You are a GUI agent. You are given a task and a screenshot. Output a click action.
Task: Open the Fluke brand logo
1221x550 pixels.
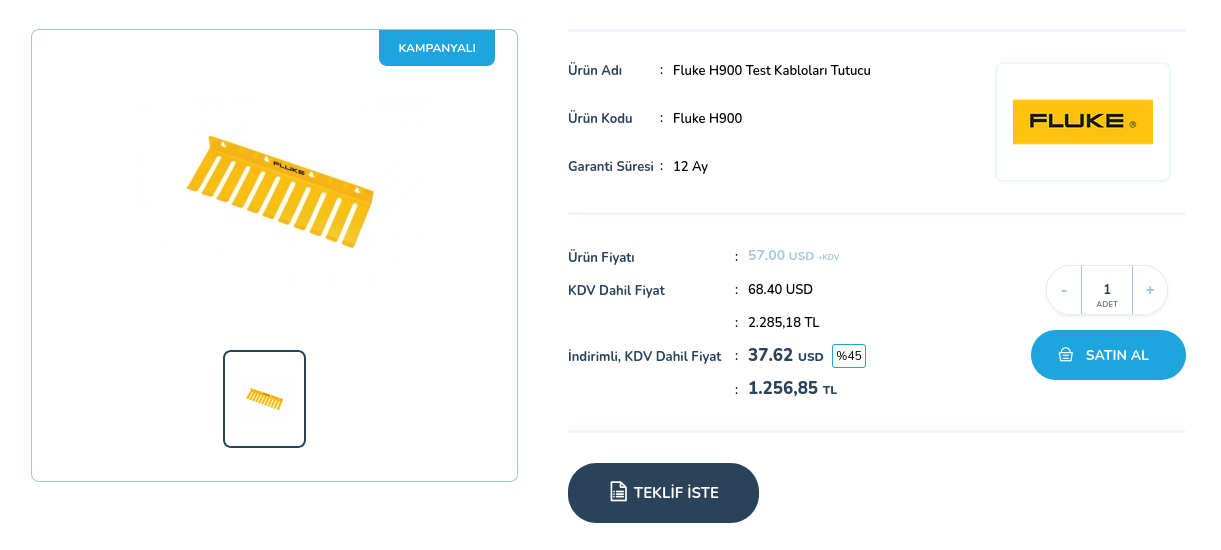tap(1082, 122)
